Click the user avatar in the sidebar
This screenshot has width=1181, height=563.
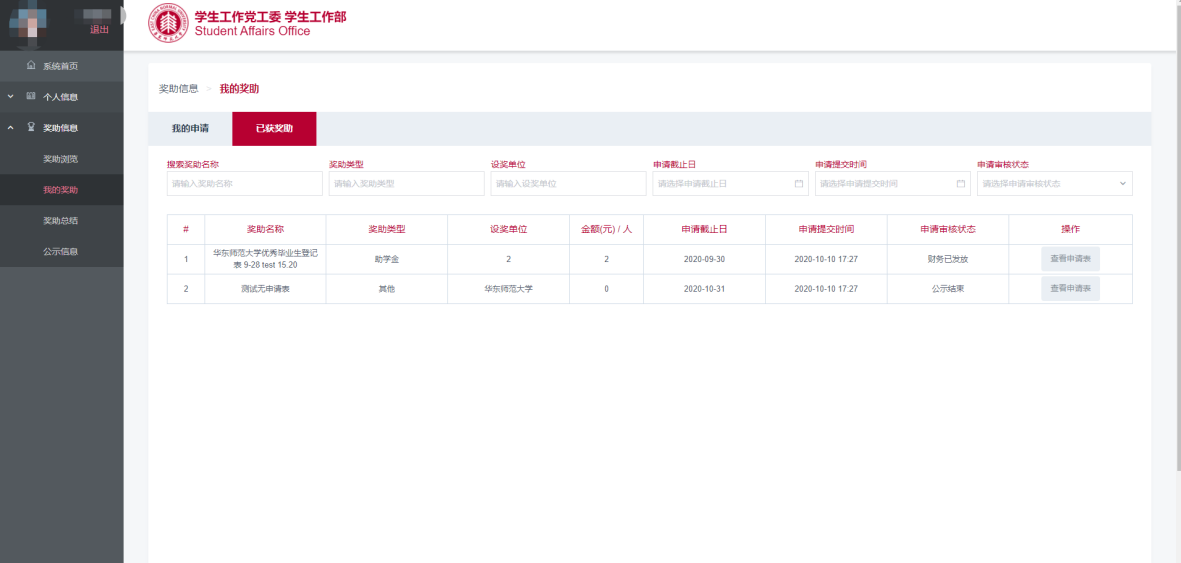point(30,22)
